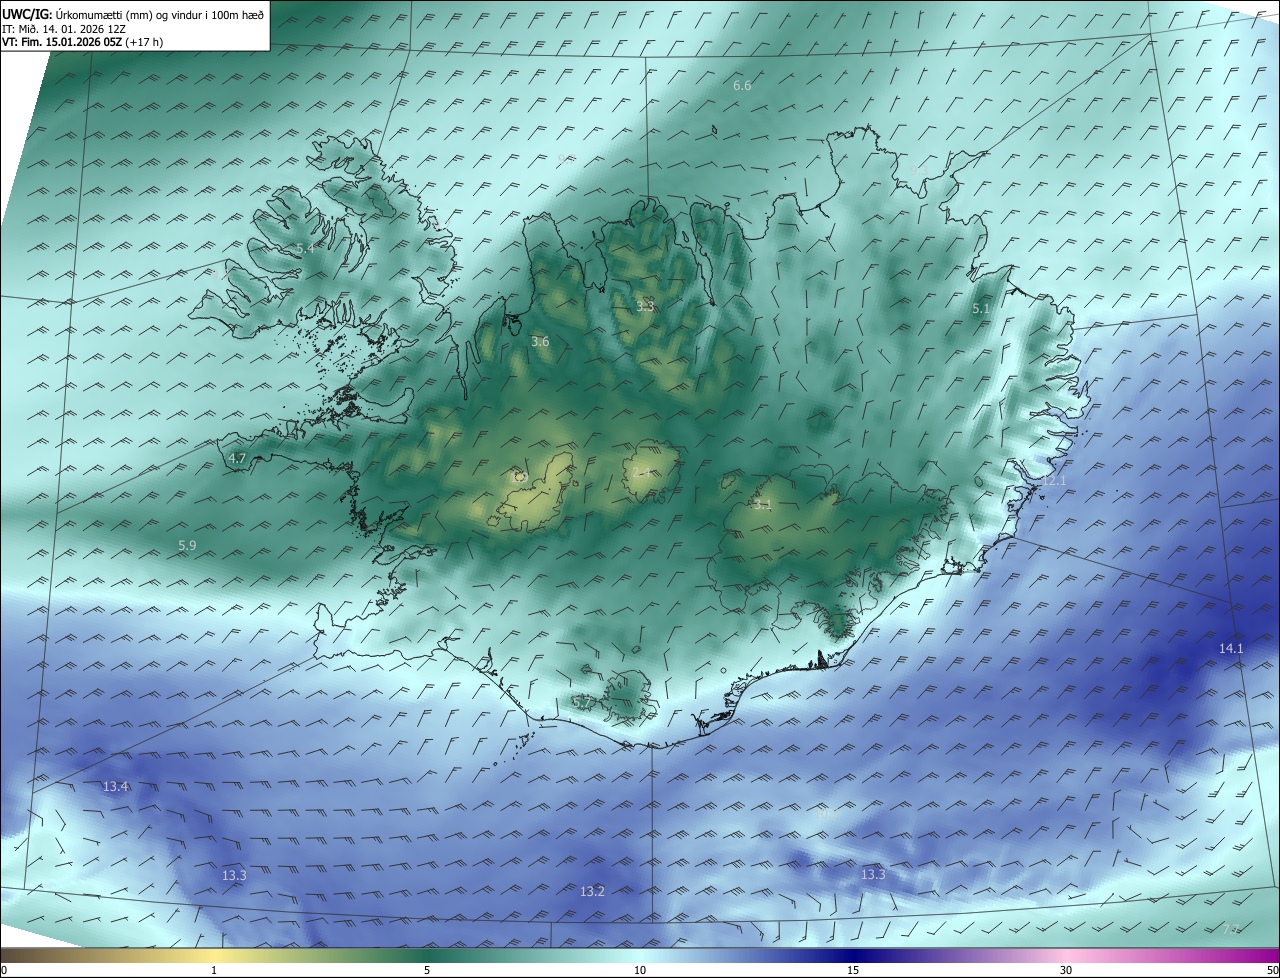
Task: Select the initial time line "IT: Mið. 14. 01. 2026 12Z"
Action: [62, 28]
